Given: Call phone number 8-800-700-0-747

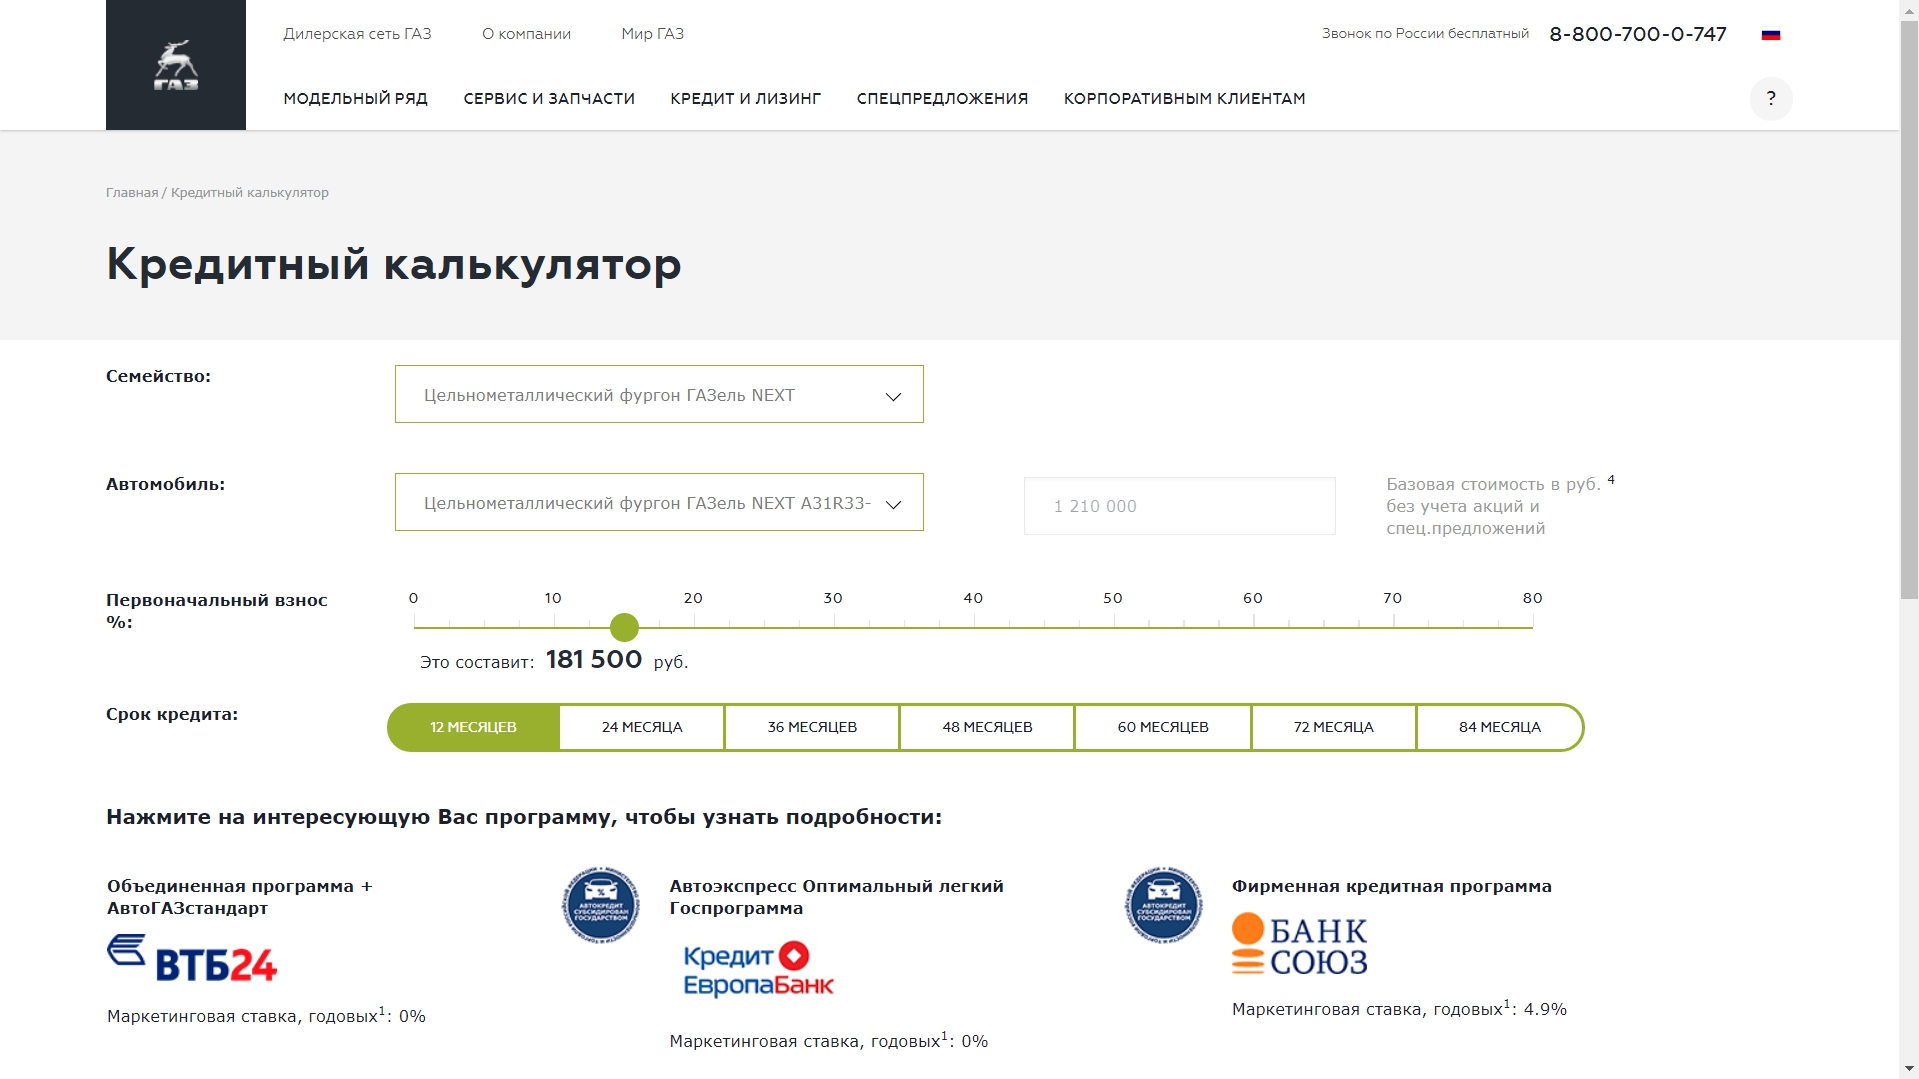Looking at the screenshot, I should tap(1638, 34).
